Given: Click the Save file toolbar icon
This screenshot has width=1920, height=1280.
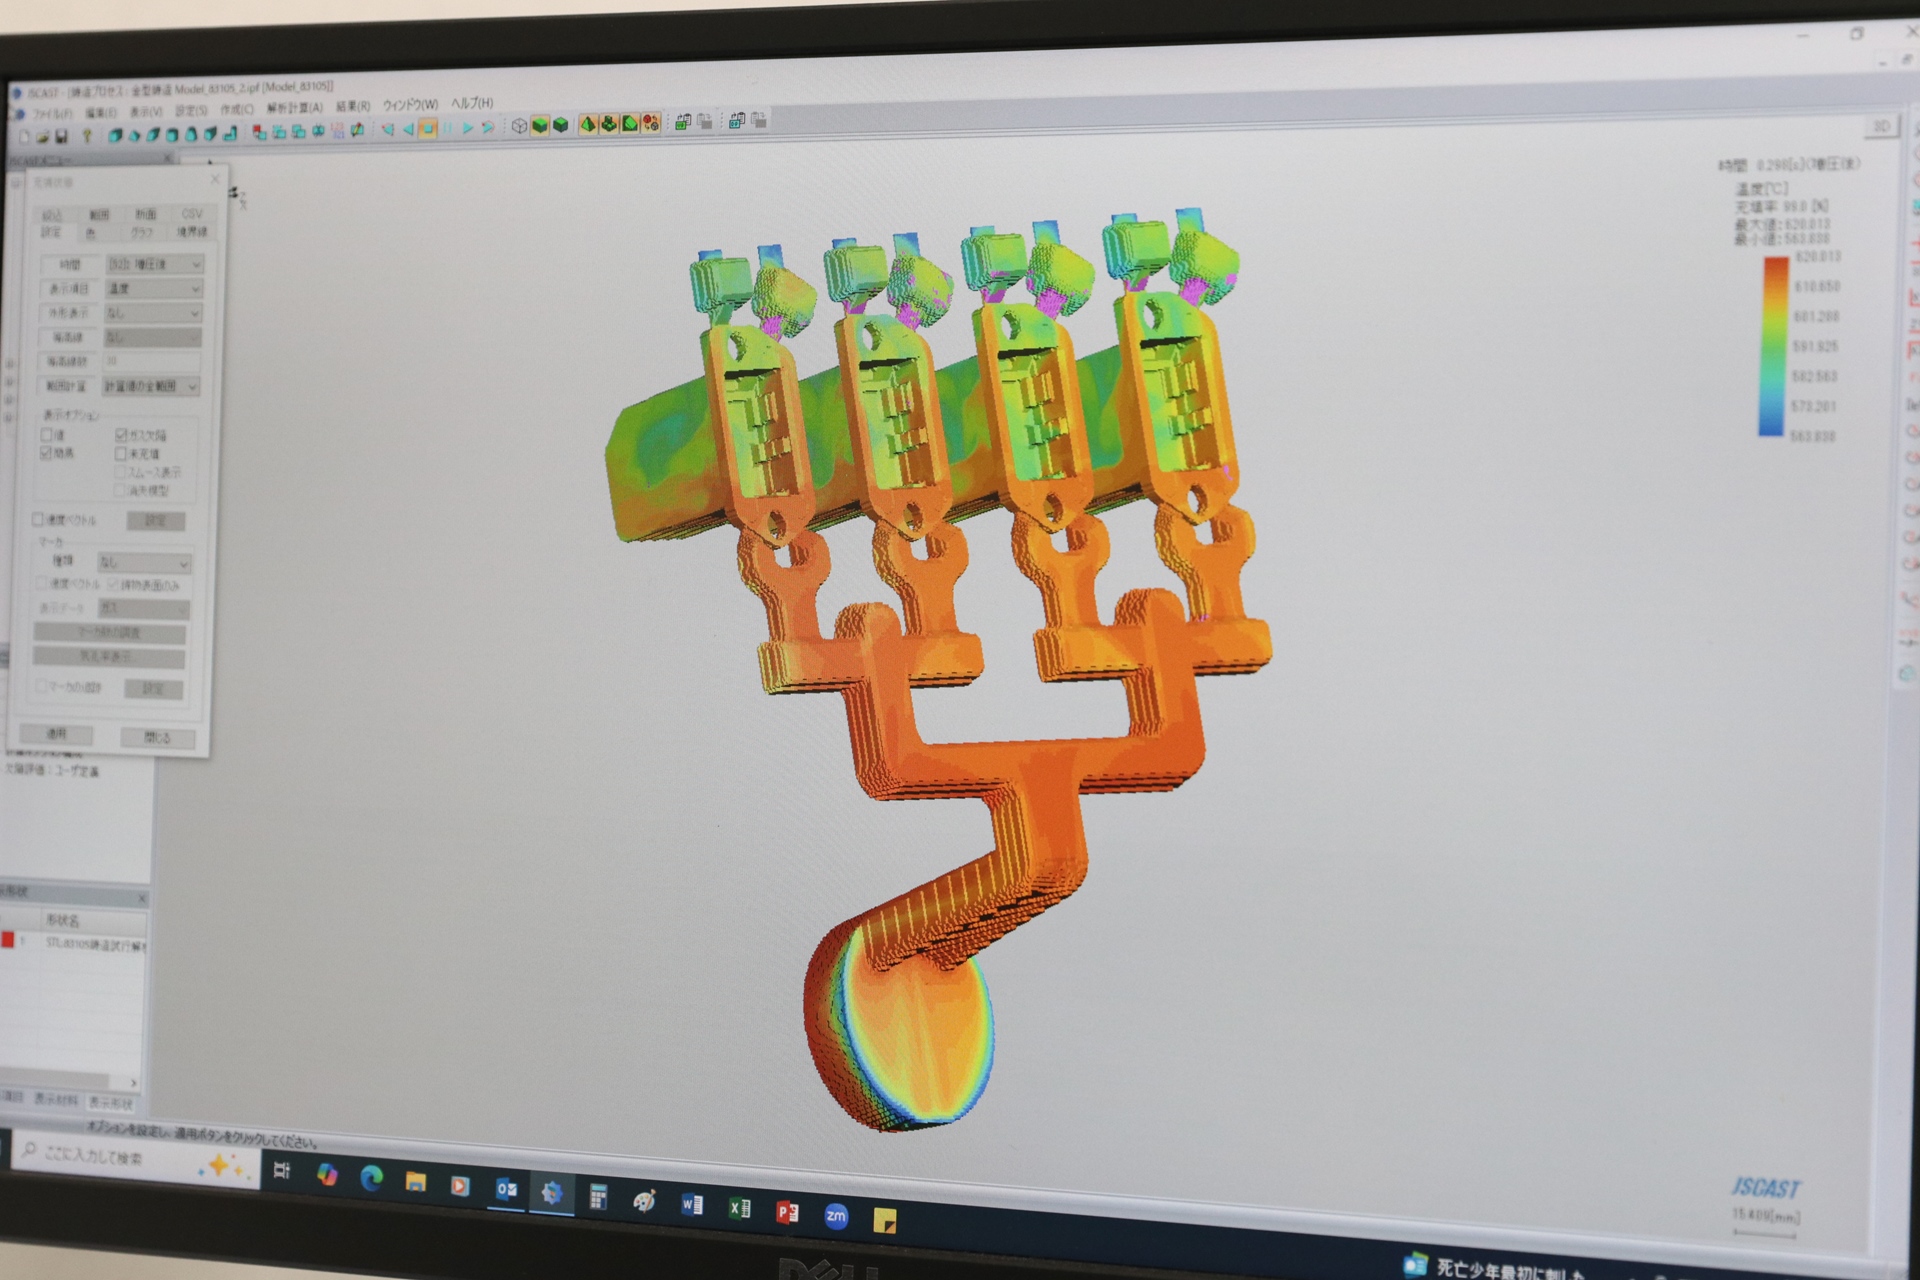Looking at the screenshot, I should (x=61, y=137).
